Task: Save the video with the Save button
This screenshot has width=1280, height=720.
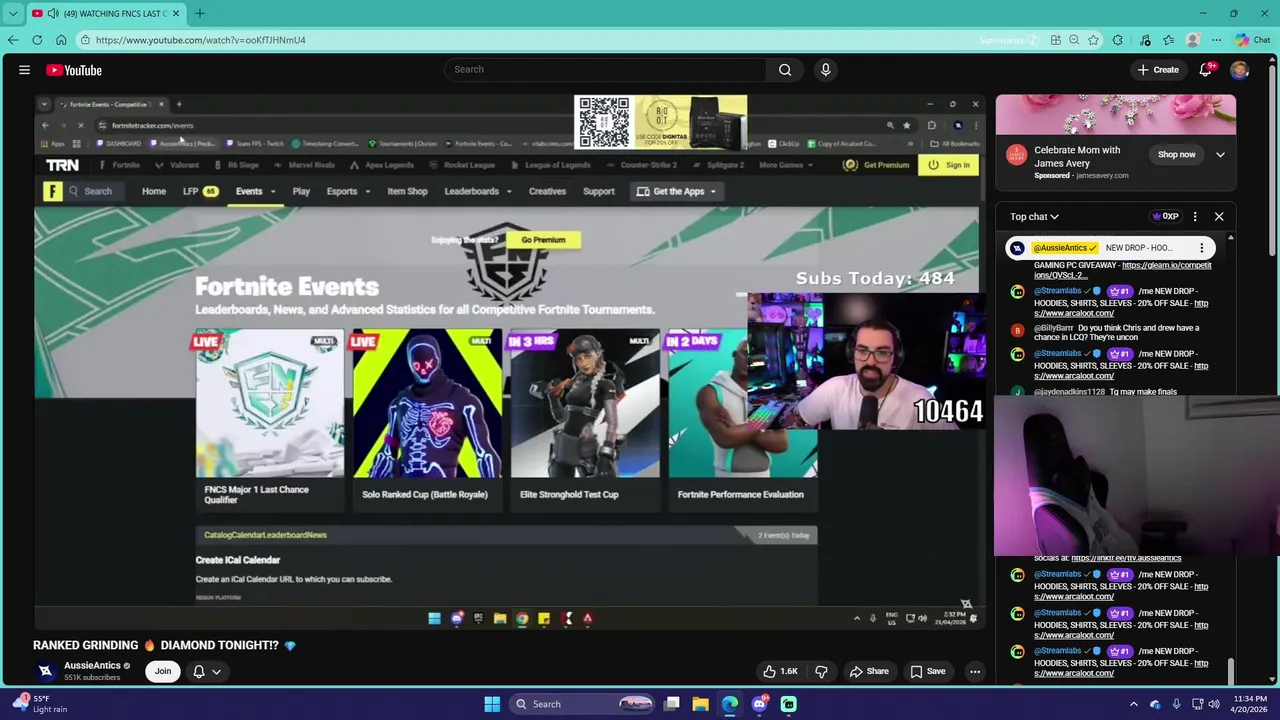Action: (x=927, y=672)
